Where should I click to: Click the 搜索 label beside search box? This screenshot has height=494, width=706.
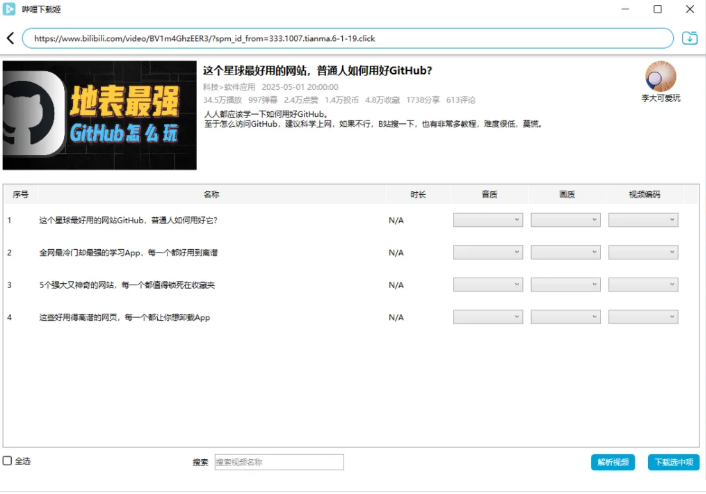pyautogui.click(x=200, y=462)
